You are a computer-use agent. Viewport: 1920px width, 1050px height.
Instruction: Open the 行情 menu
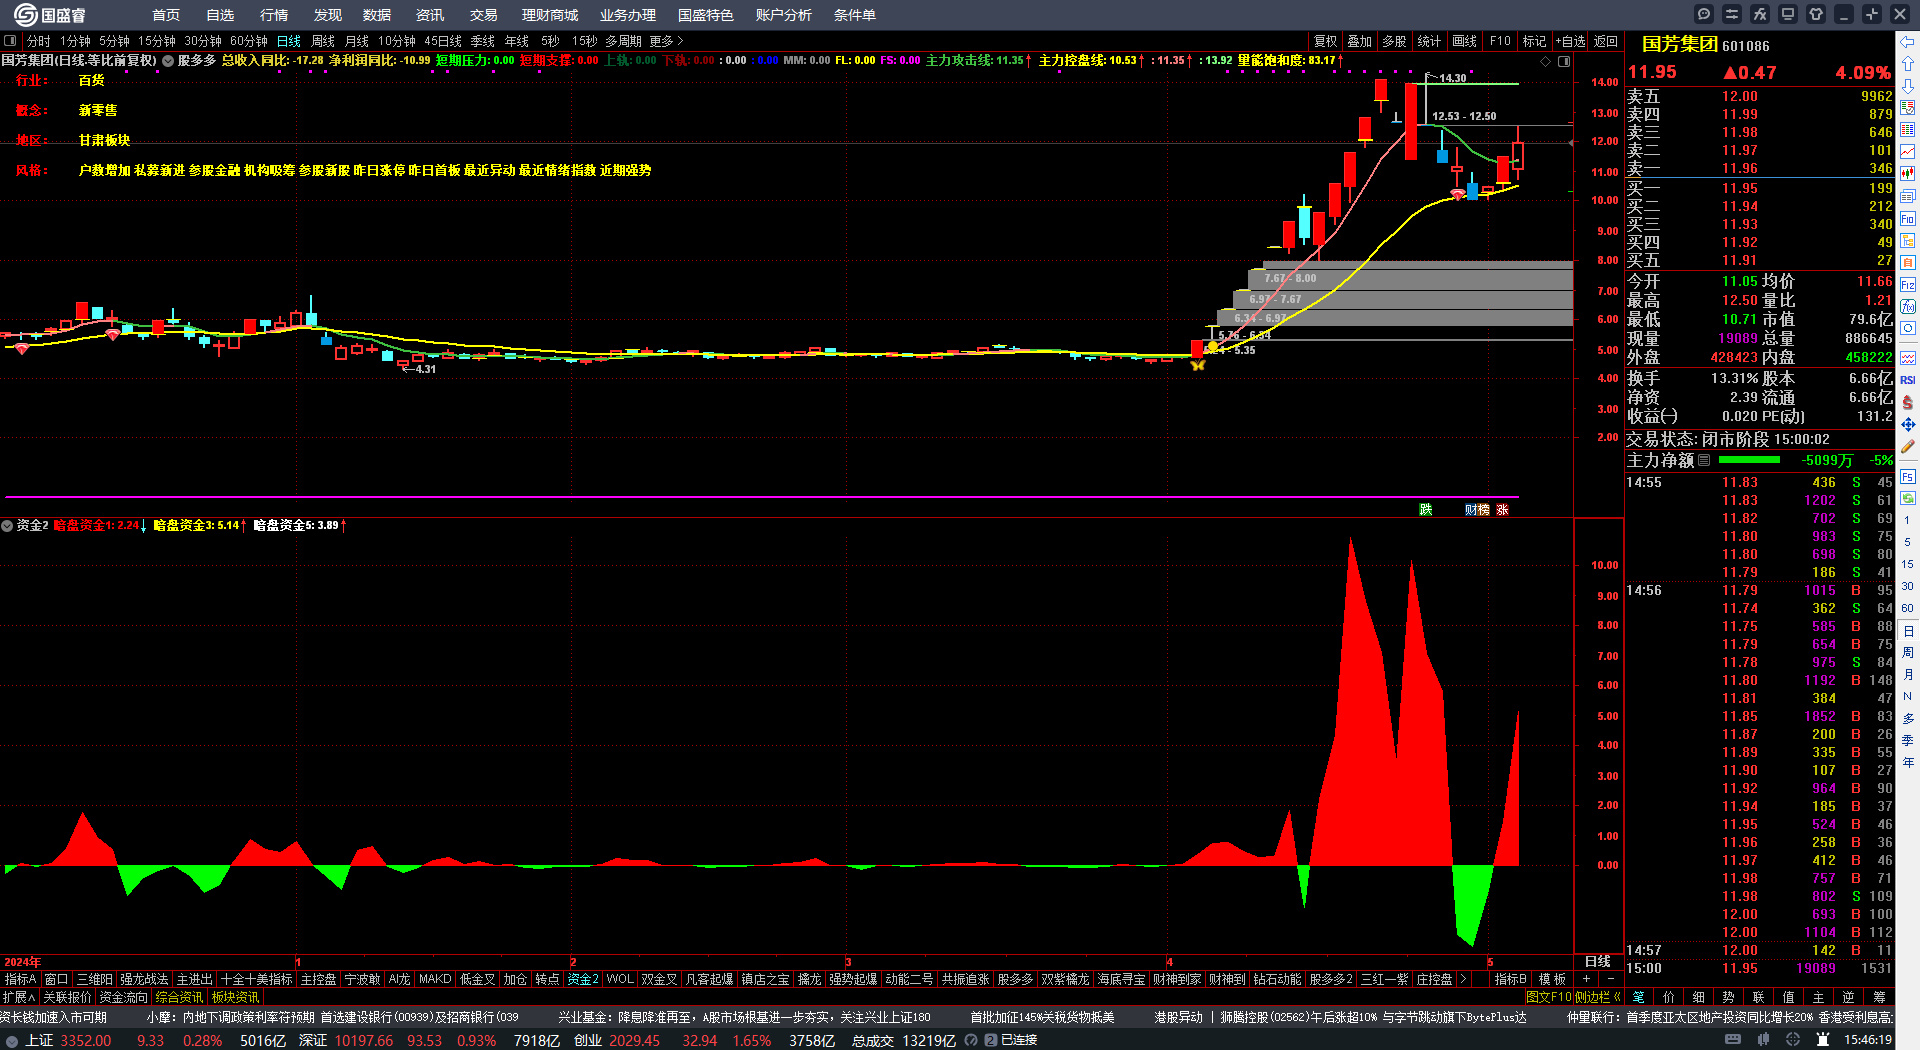pos(274,15)
